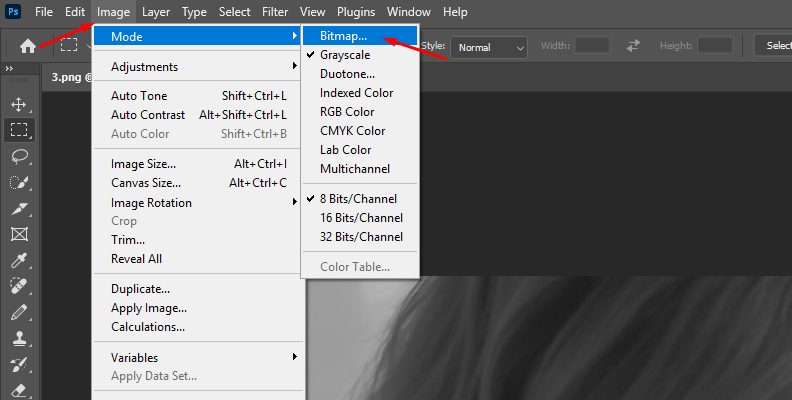Expand the Mode submenu
Image resolution: width=792 pixels, height=400 pixels.
[x=197, y=36]
